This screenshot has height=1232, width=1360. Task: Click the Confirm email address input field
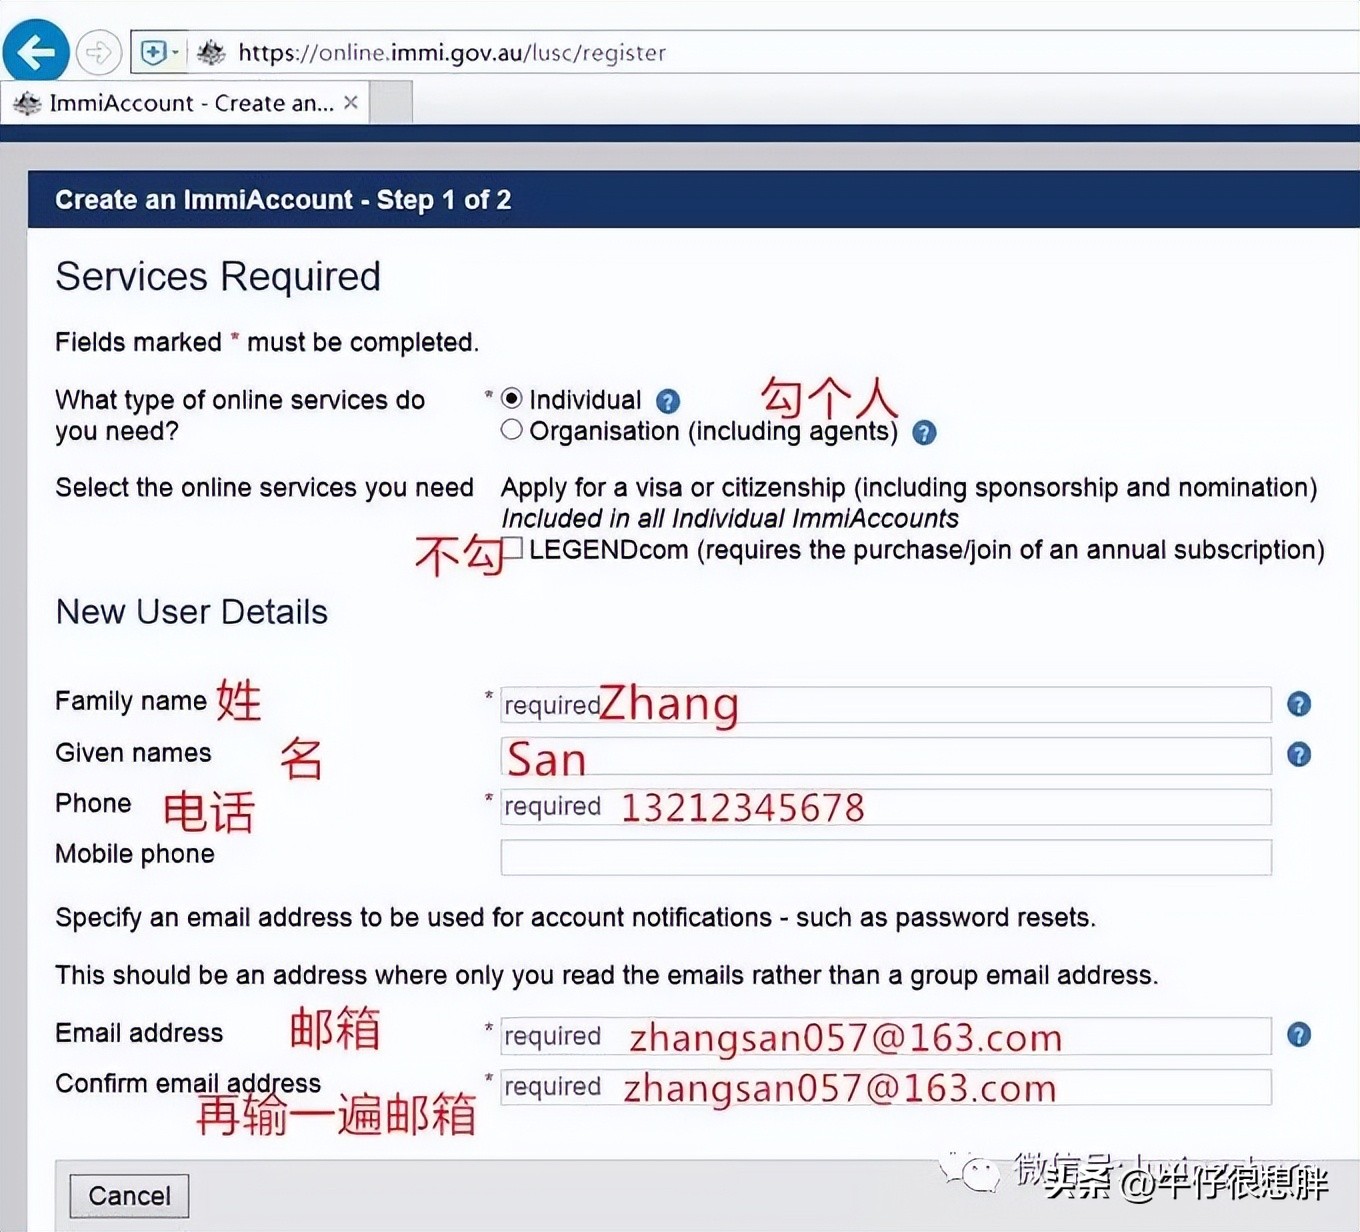(x=886, y=1087)
